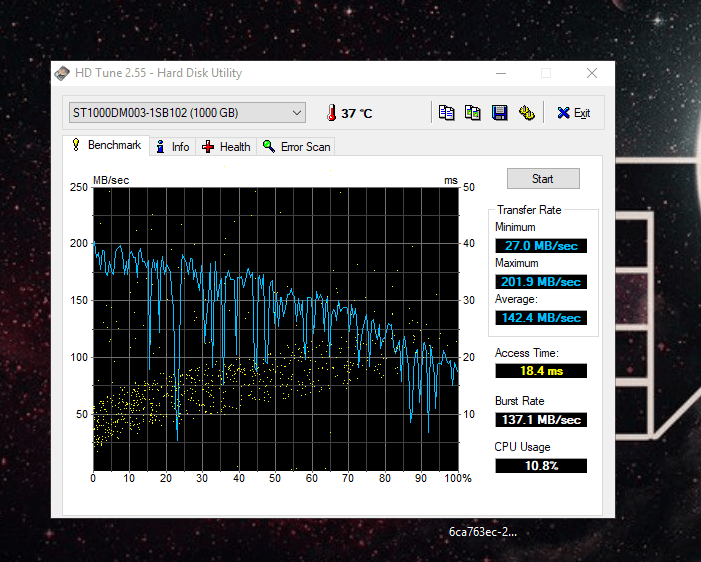Start the benchmark with Start button
Screen dimensions: 701x562
tap(543, 179)
